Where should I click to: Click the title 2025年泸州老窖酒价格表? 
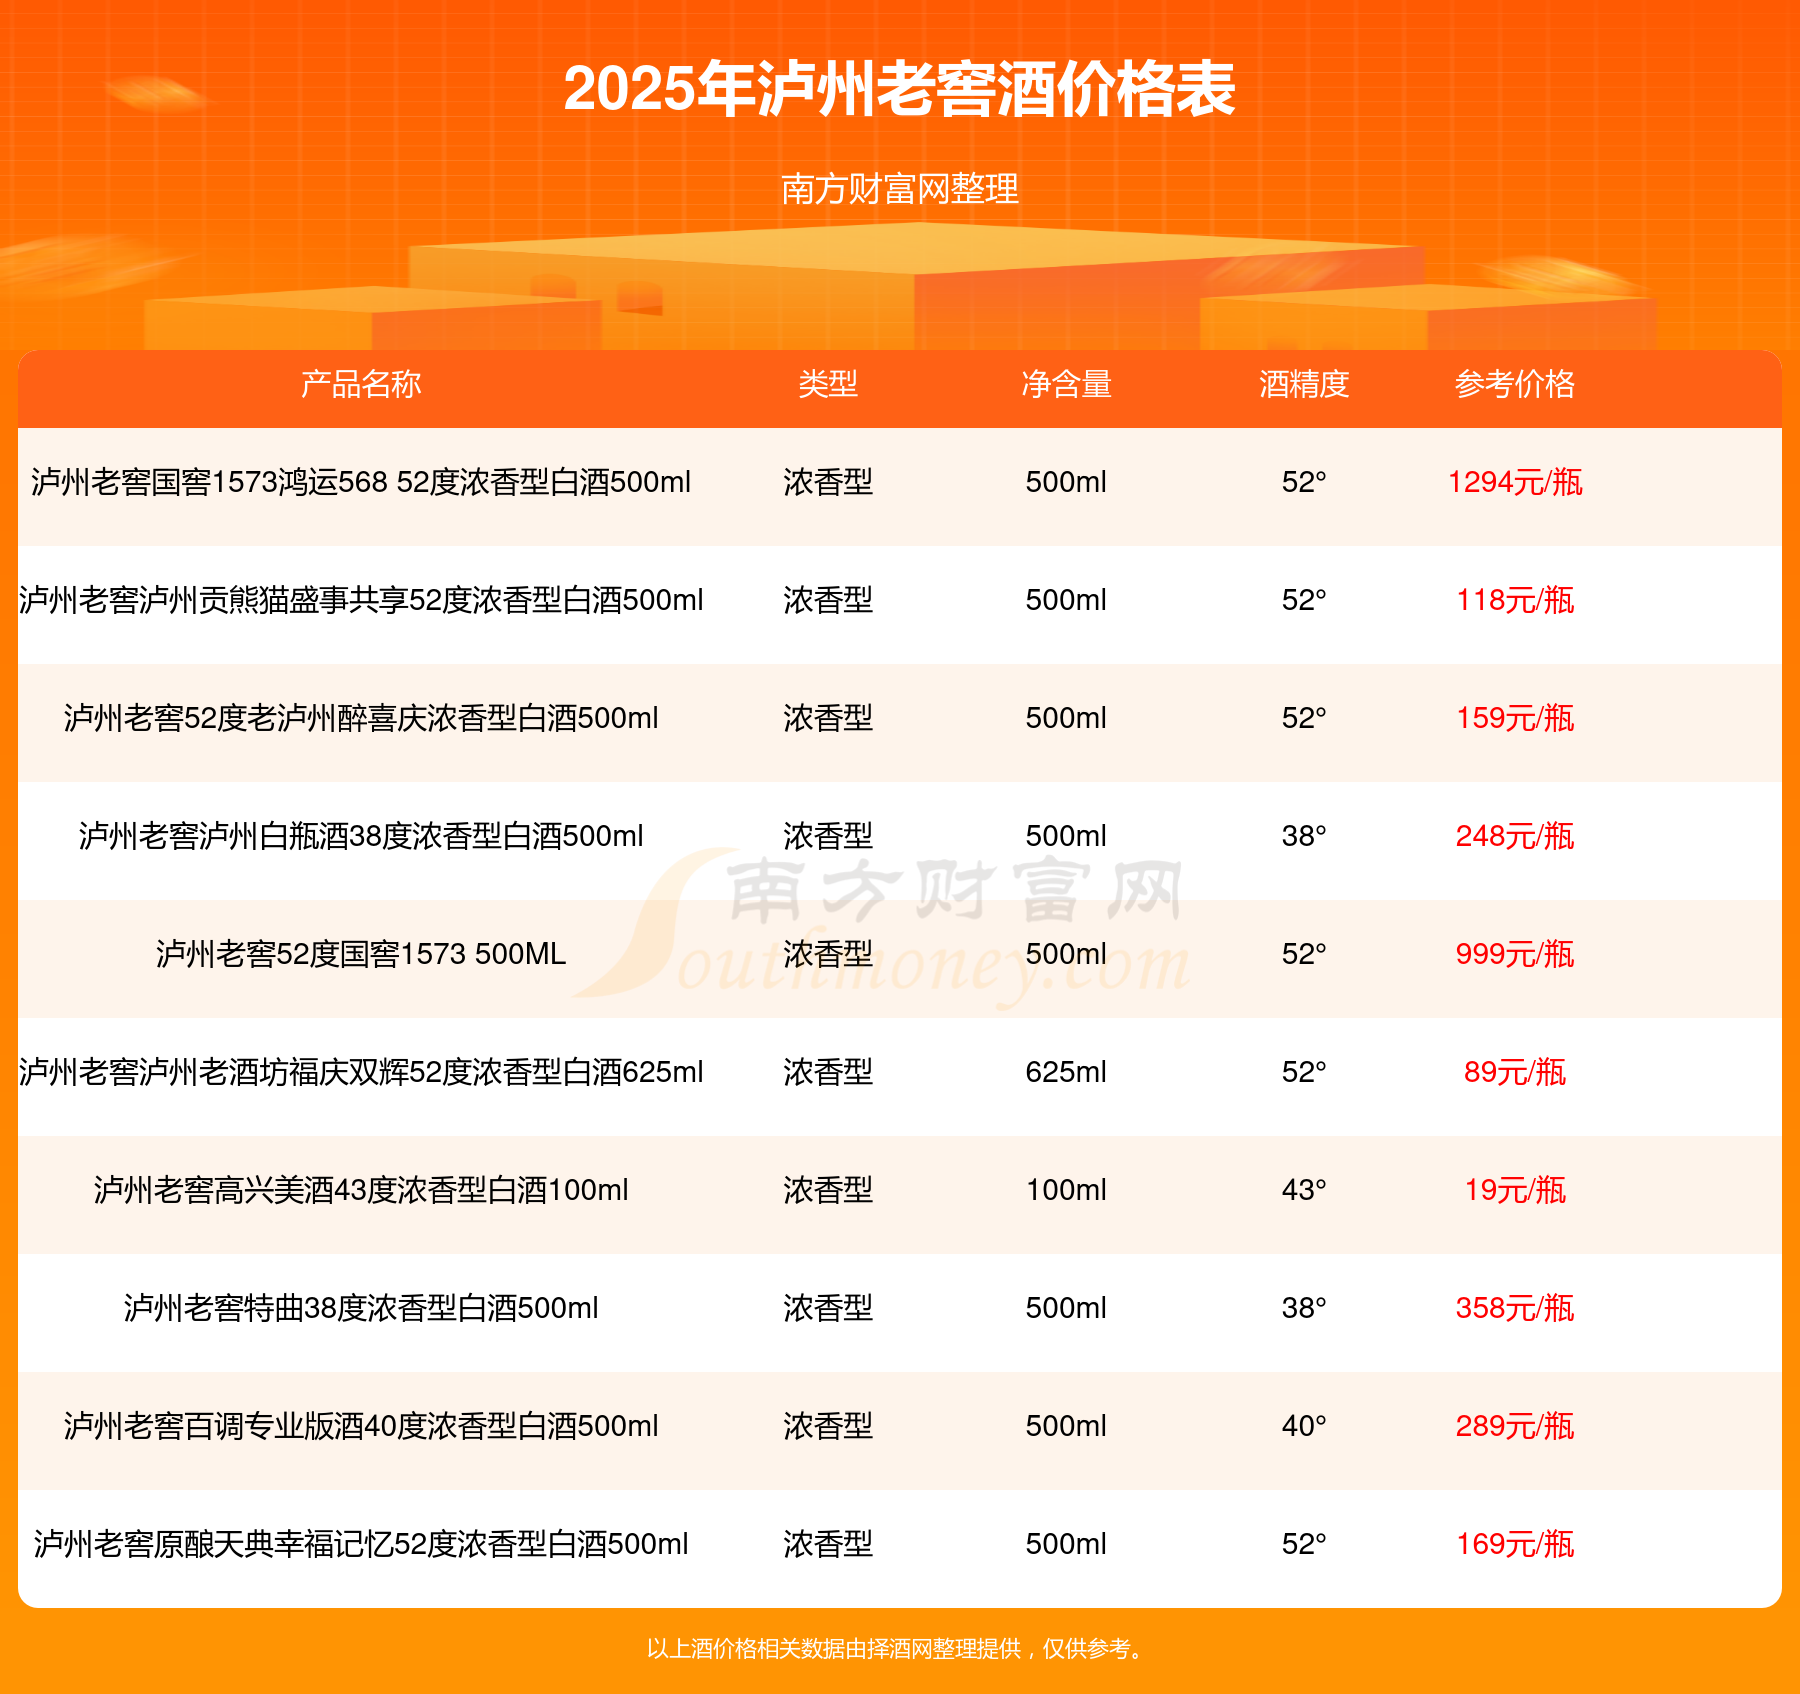(900, 89)
